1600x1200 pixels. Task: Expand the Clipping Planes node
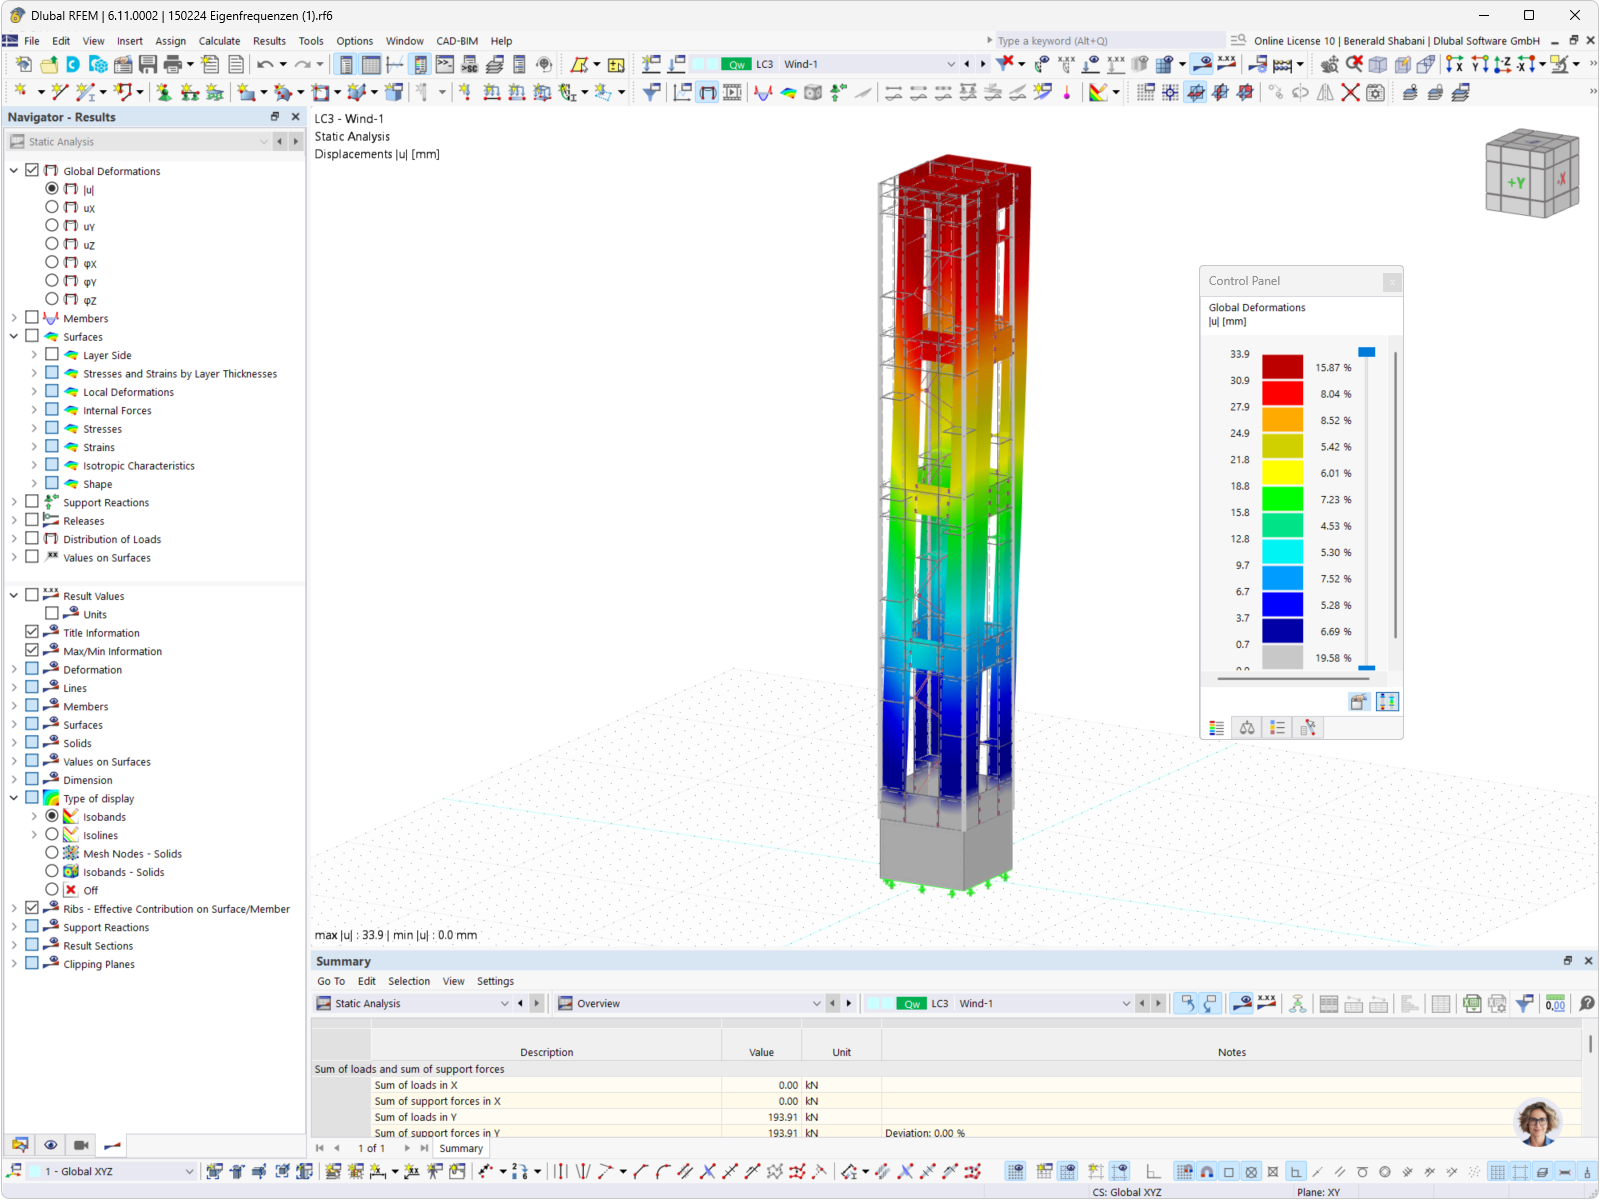coord(14,964)
